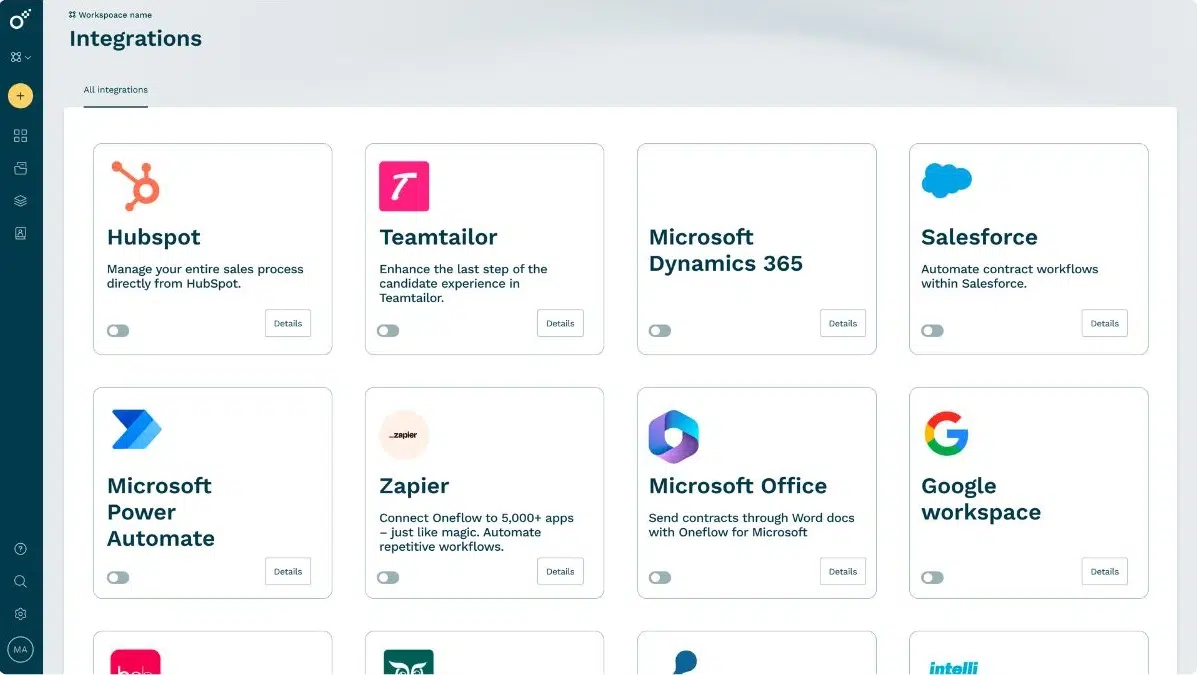Click the MA profile avatar
1197x675 pixels.
point(20,649)
